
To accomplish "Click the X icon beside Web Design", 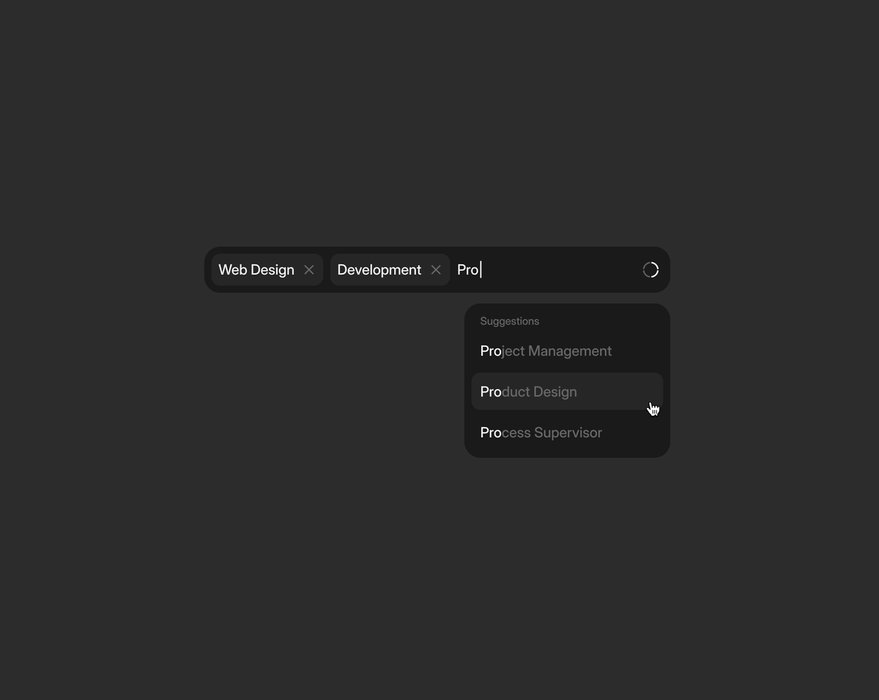I will (x=309, y=270).
